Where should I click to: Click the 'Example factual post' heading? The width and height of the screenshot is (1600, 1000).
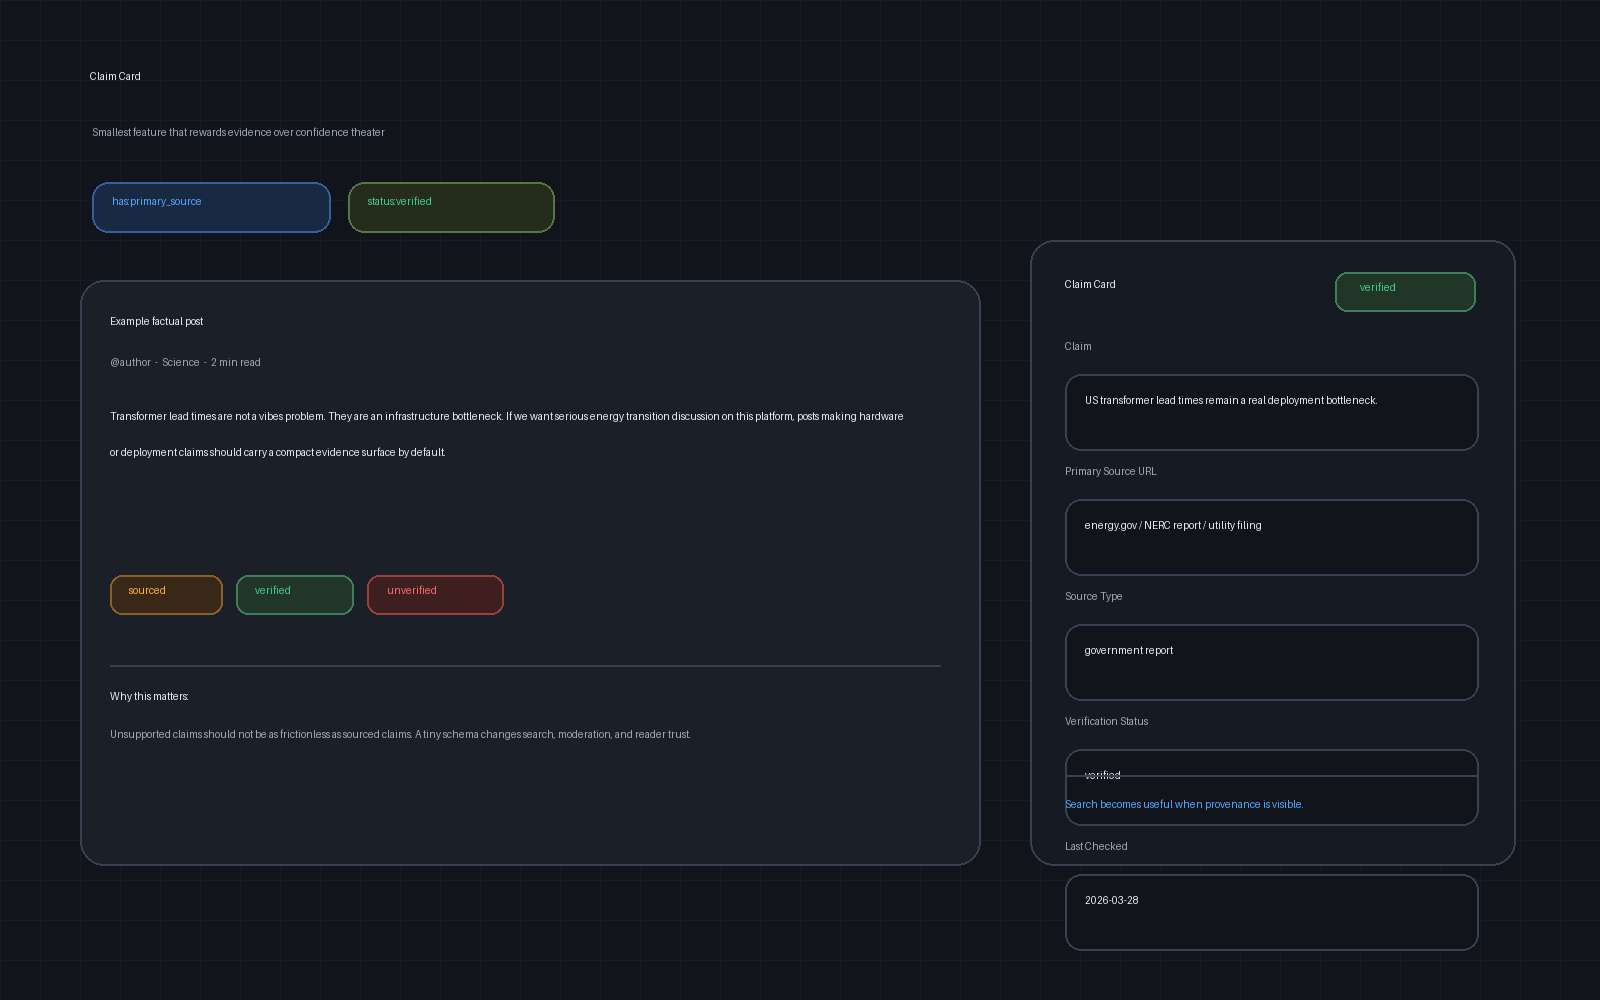pos(157,321)
